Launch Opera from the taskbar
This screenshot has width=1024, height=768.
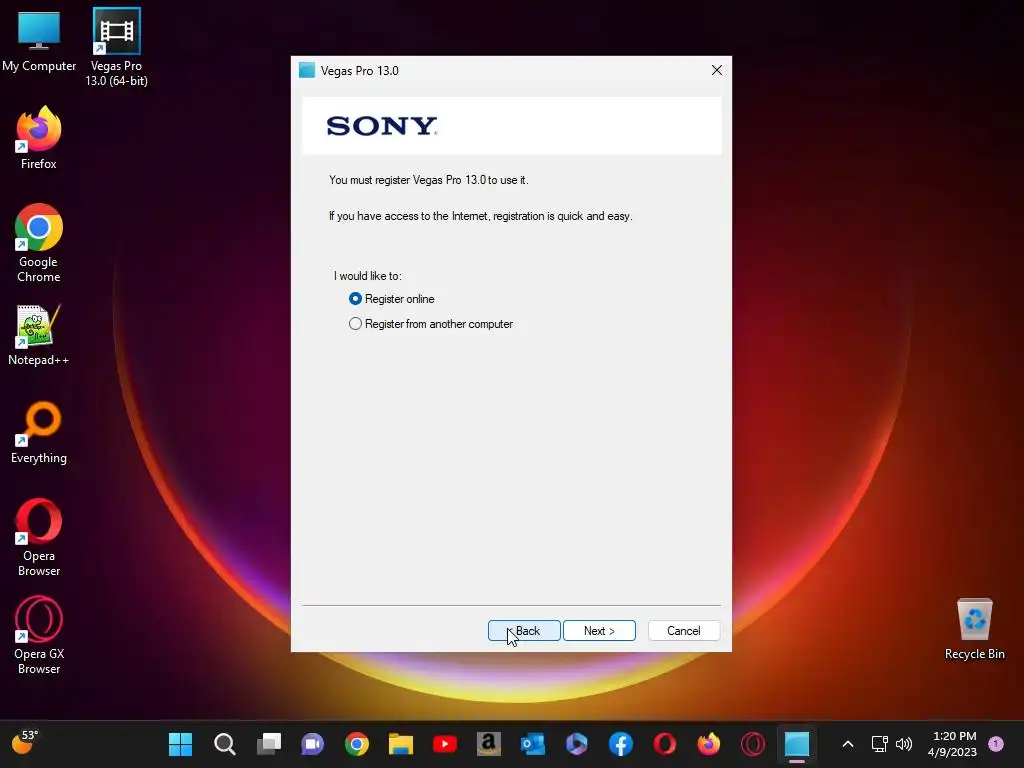pyautogui.click(x=665, y=744)
